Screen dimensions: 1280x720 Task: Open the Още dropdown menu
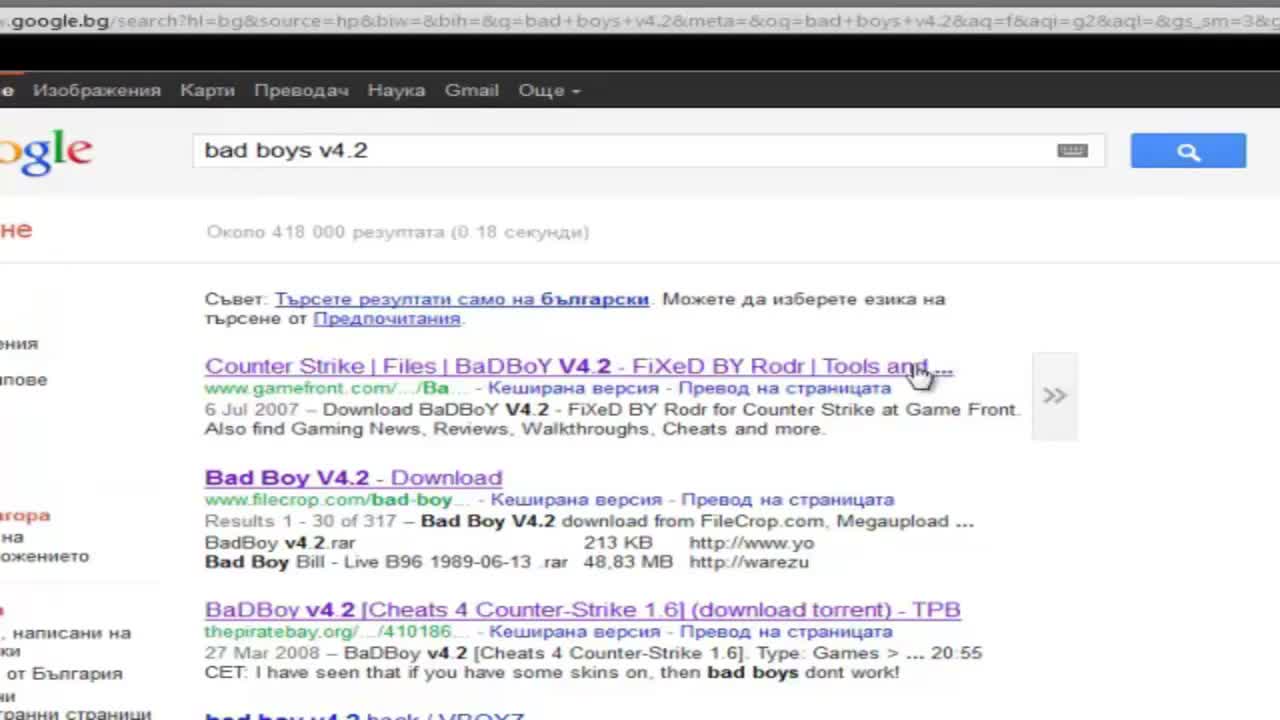pos(549,90)
